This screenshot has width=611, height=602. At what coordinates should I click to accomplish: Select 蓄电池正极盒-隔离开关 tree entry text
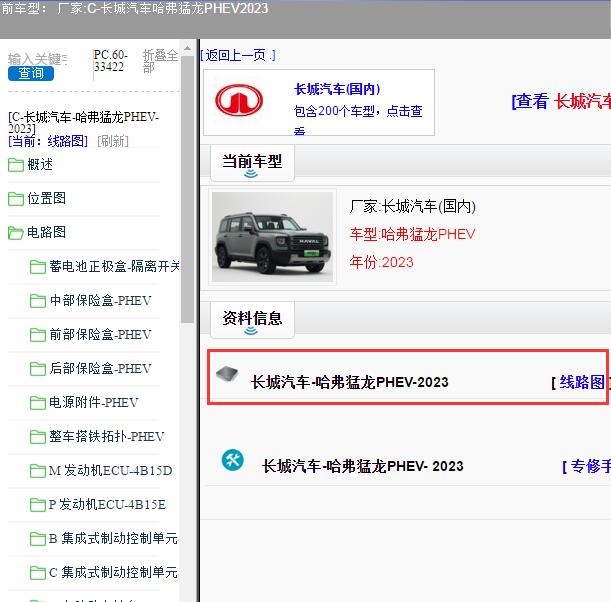[x=114, y=267]
